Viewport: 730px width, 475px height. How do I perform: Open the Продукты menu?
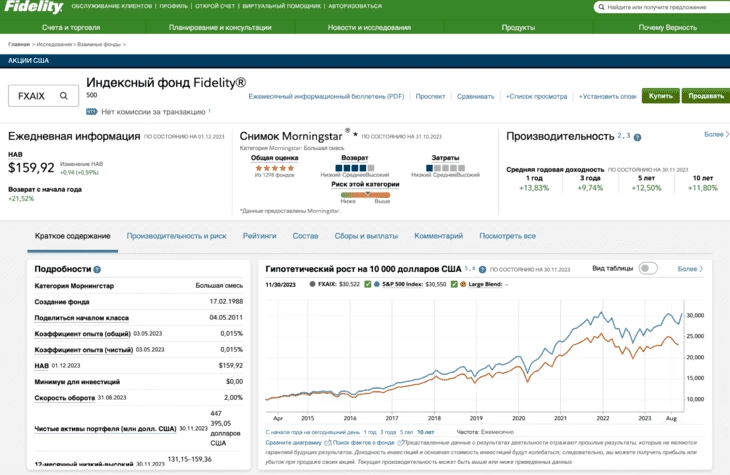tap(518, 27)
